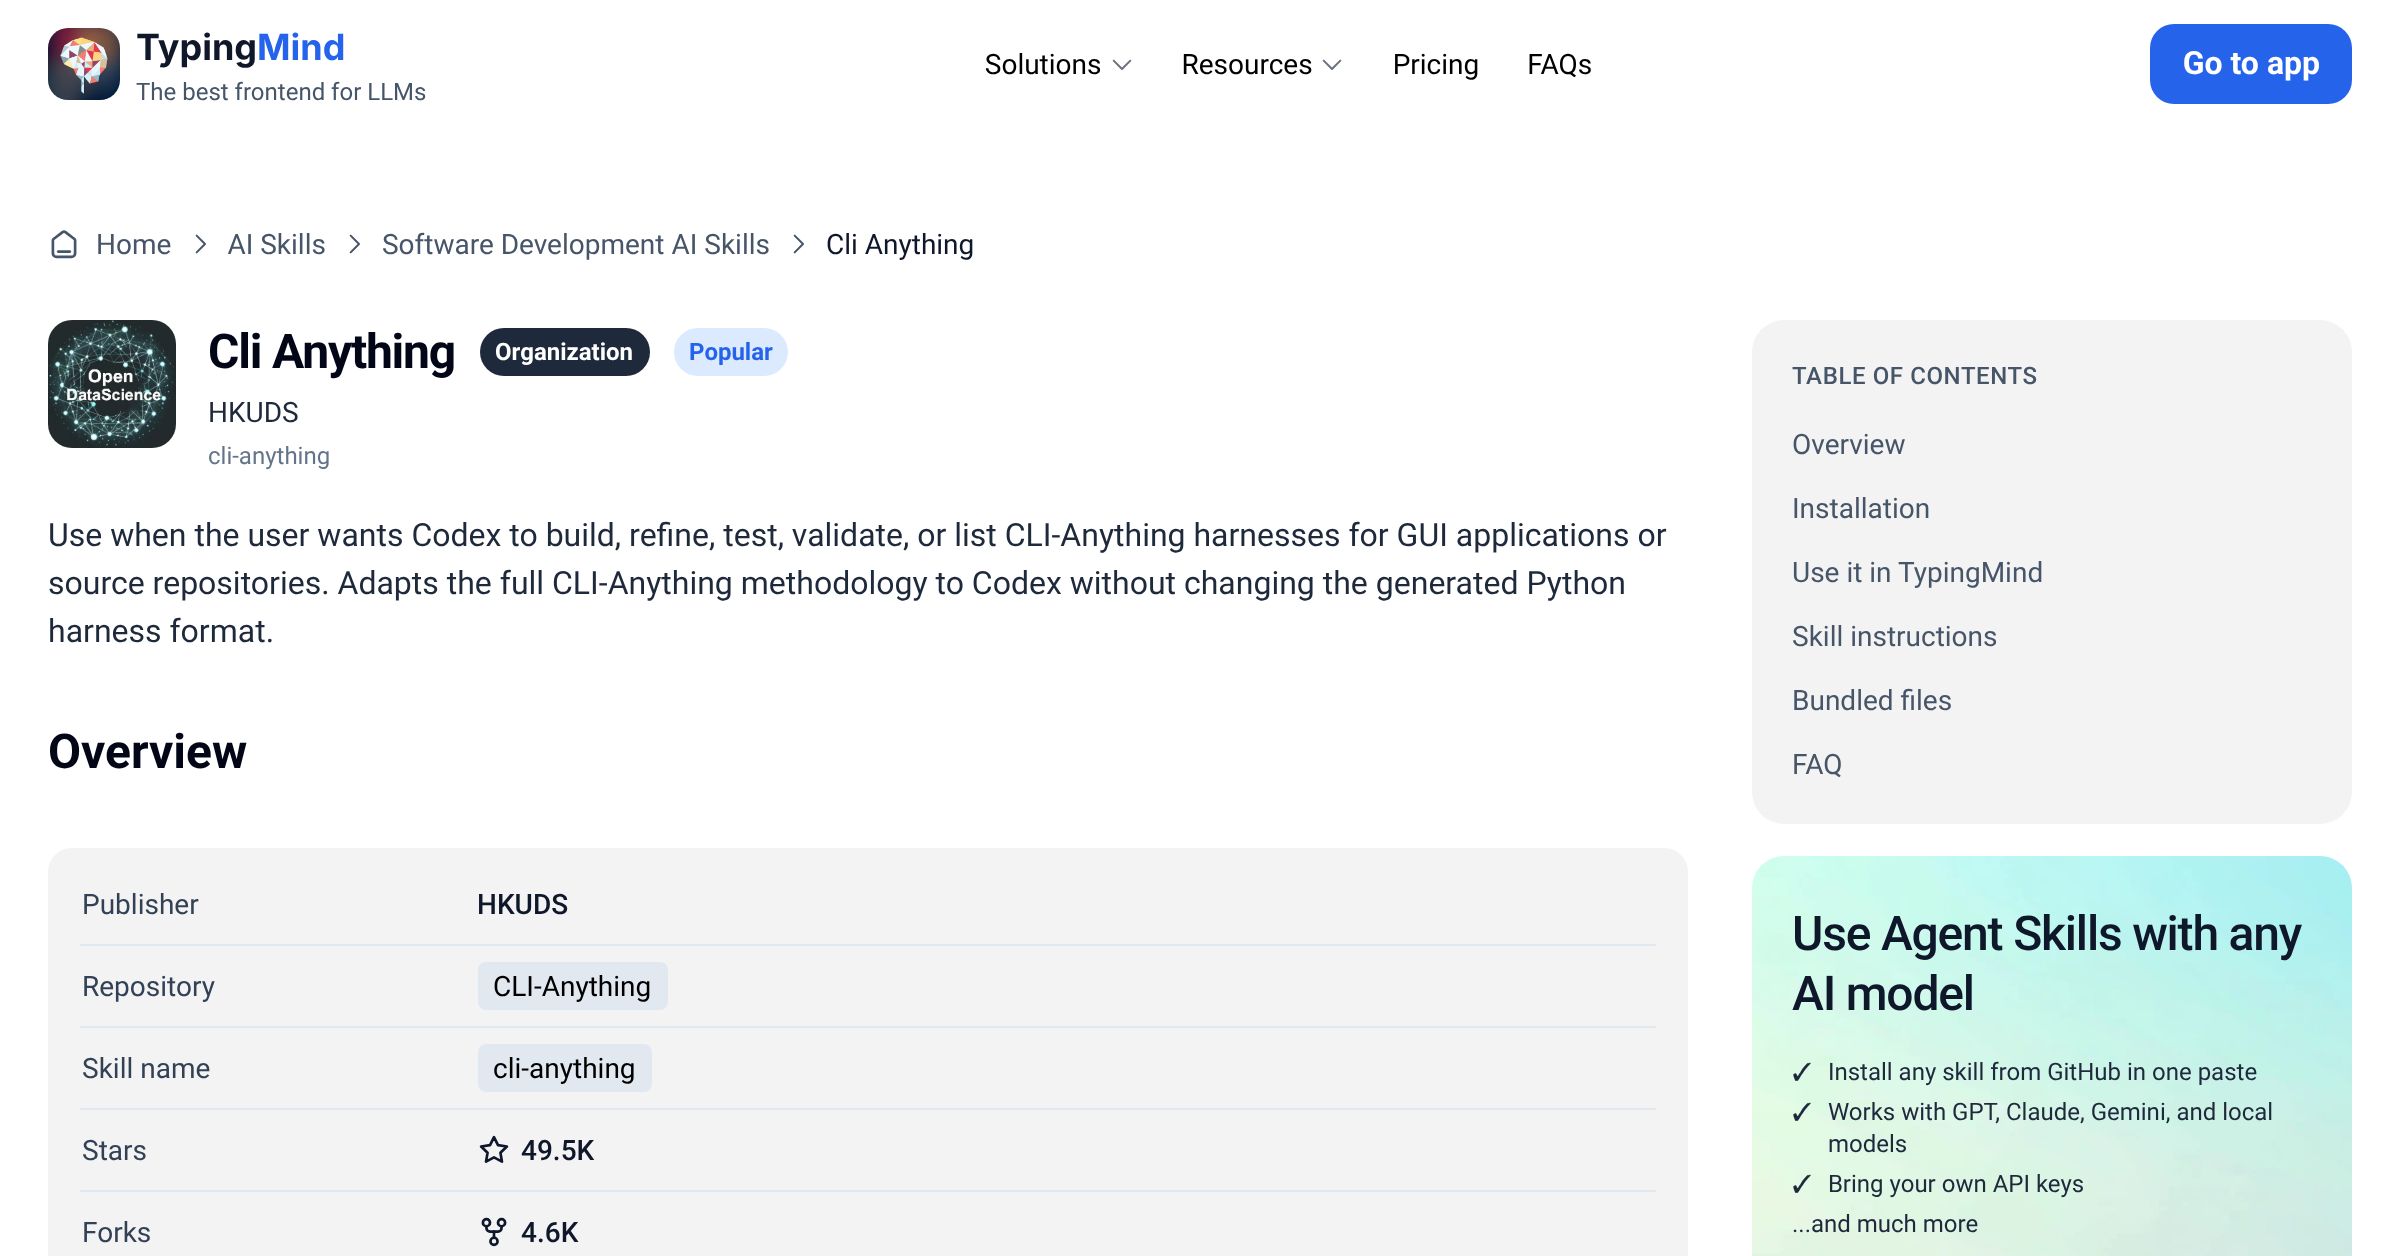Click the Overview section heading
Viewport: 2400px width, 1256px height.
click(x=147, y=751)
